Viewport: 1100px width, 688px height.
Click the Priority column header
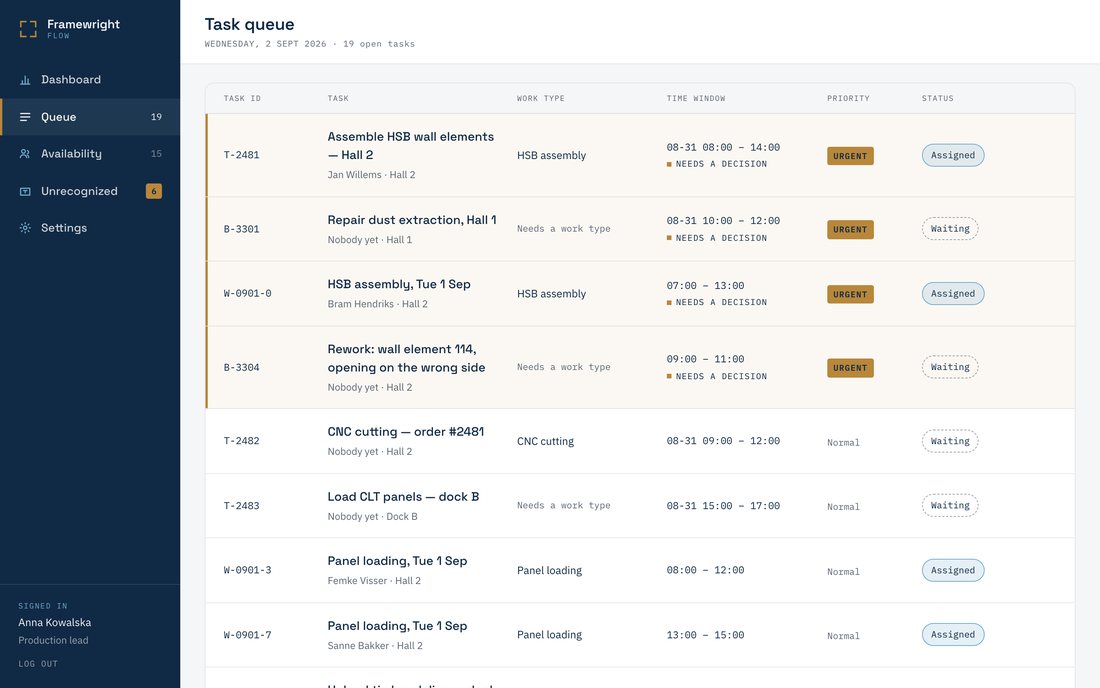[x=848, y=98]
